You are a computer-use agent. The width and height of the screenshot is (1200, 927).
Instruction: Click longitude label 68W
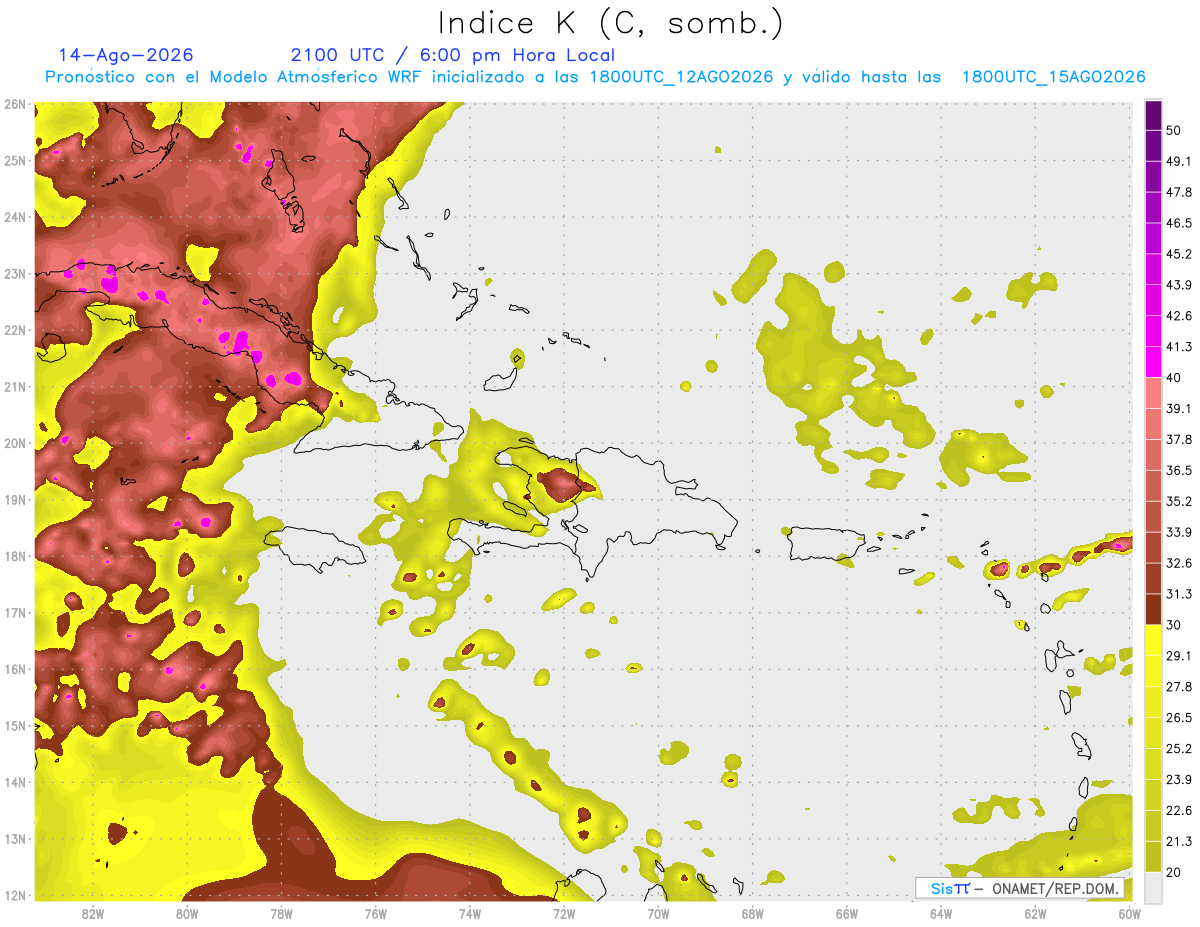[752, 913]
